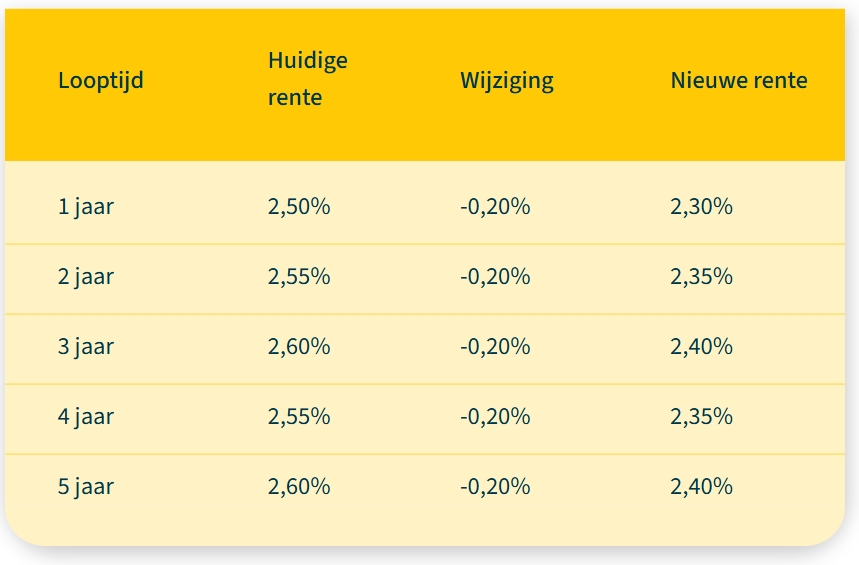Select huidige rente 2,55% for 2 jaar
The height and width of the screenshot is (565, 859).
pos(298,276)
